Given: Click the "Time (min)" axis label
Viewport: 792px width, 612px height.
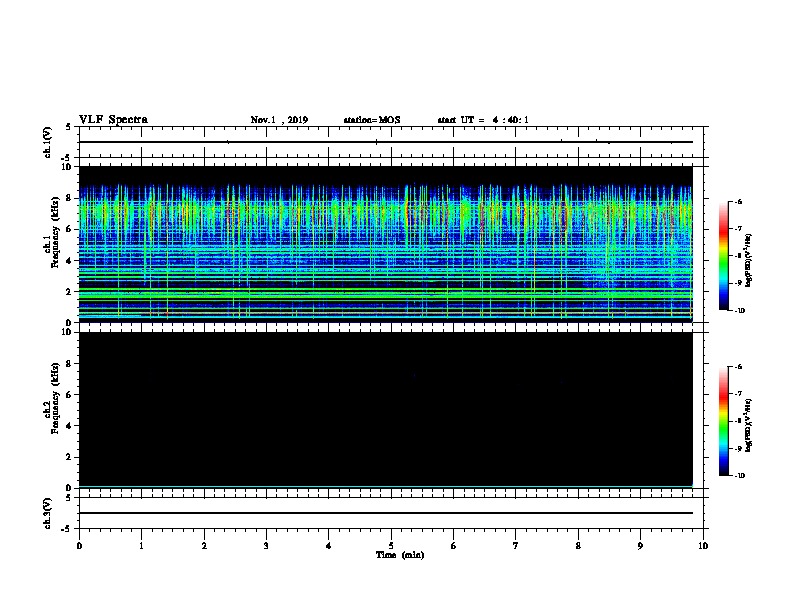Looking at the screenshot, I should 400,555.
